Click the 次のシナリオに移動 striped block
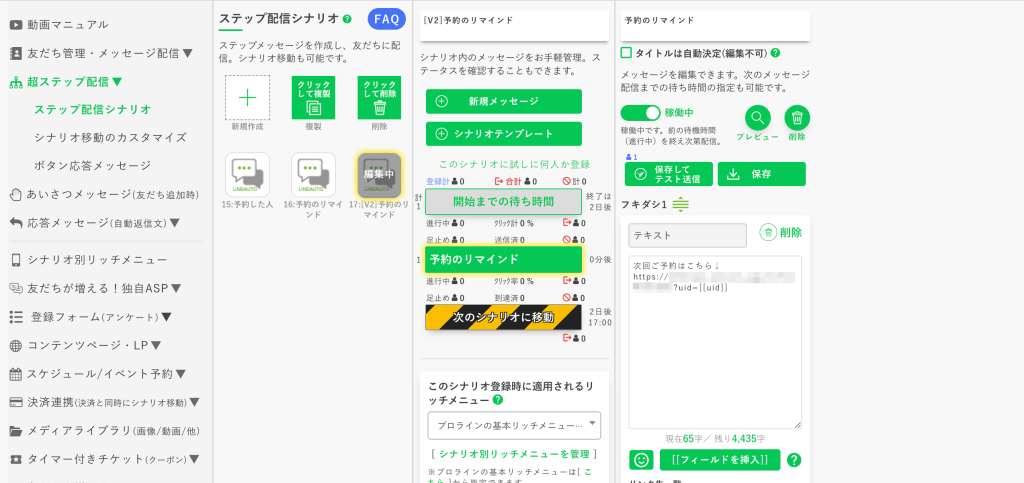 click(x=504, y=317)
